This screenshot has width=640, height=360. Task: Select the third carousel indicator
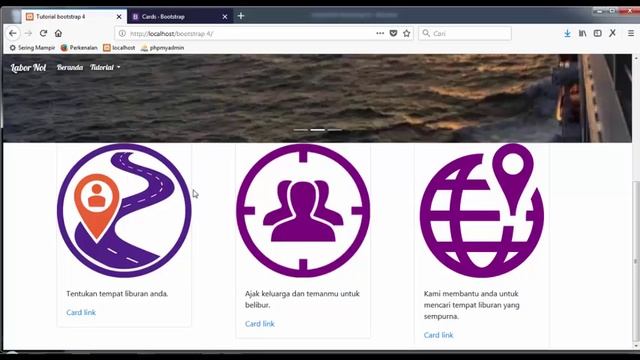tap(334, 130)
